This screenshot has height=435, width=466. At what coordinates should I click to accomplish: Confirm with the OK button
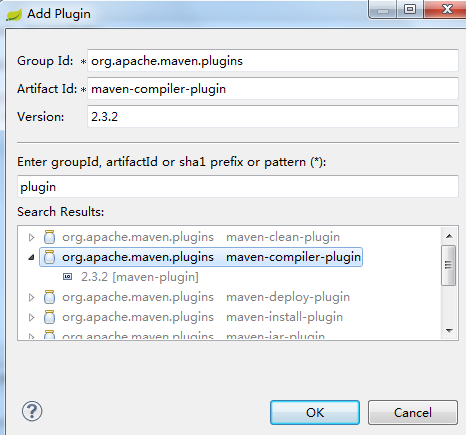tap(315, 413)
